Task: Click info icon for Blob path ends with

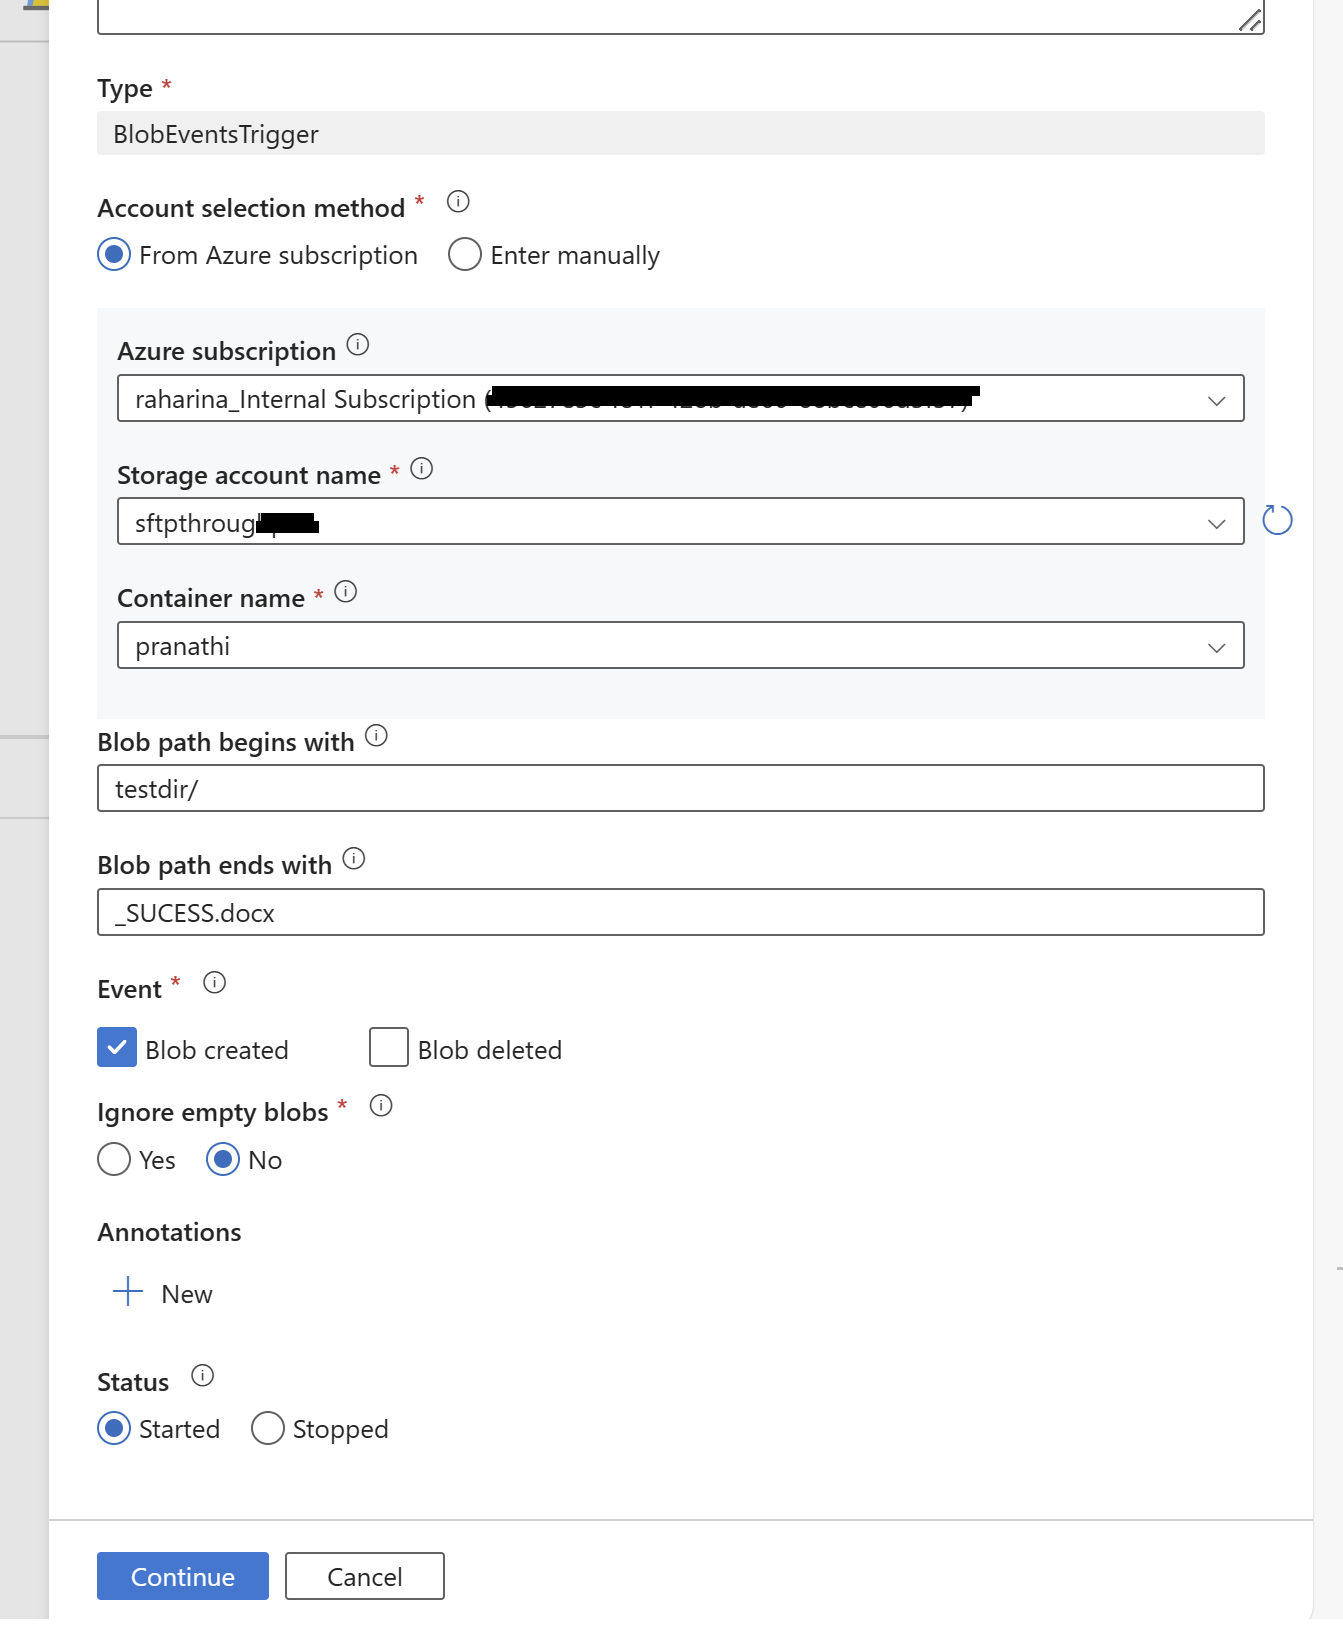Action: click(x=354, y=858)
